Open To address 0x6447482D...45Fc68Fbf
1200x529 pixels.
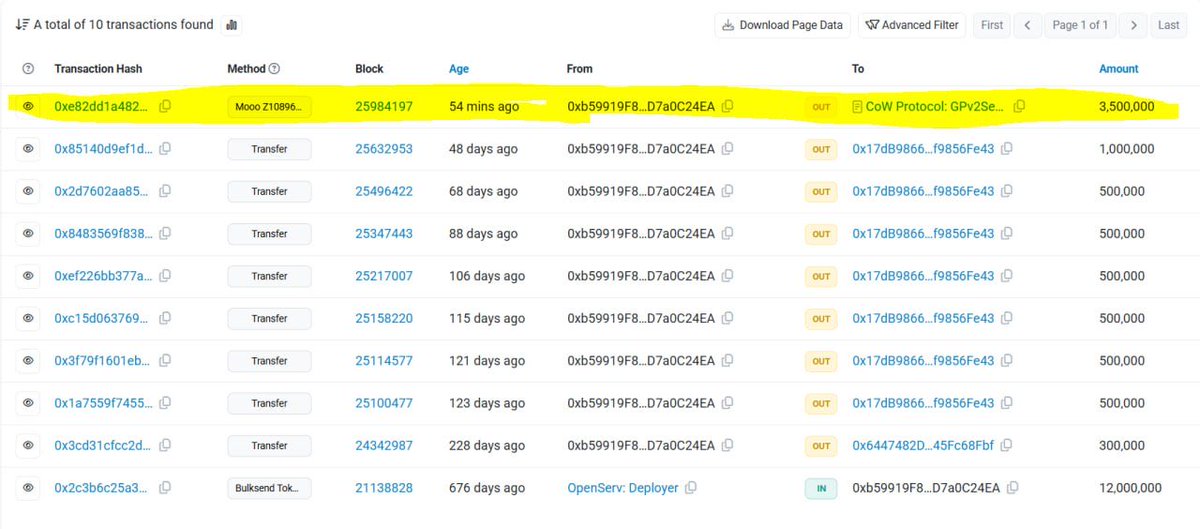click(923, 445)
